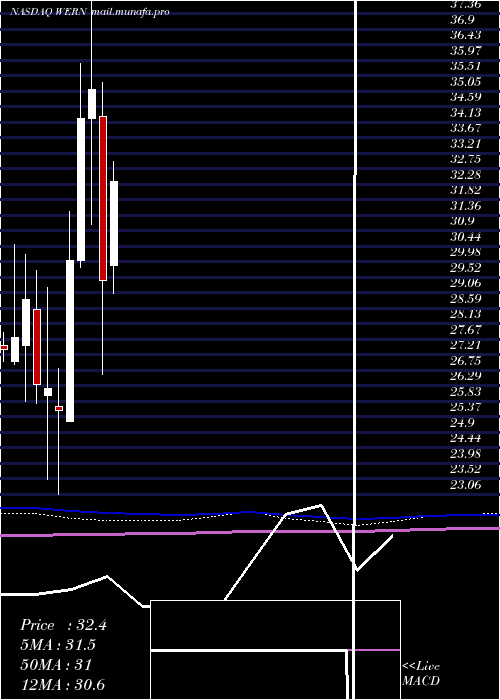
Task: Click the price axis label 28.59
Action: coord(466,299)
